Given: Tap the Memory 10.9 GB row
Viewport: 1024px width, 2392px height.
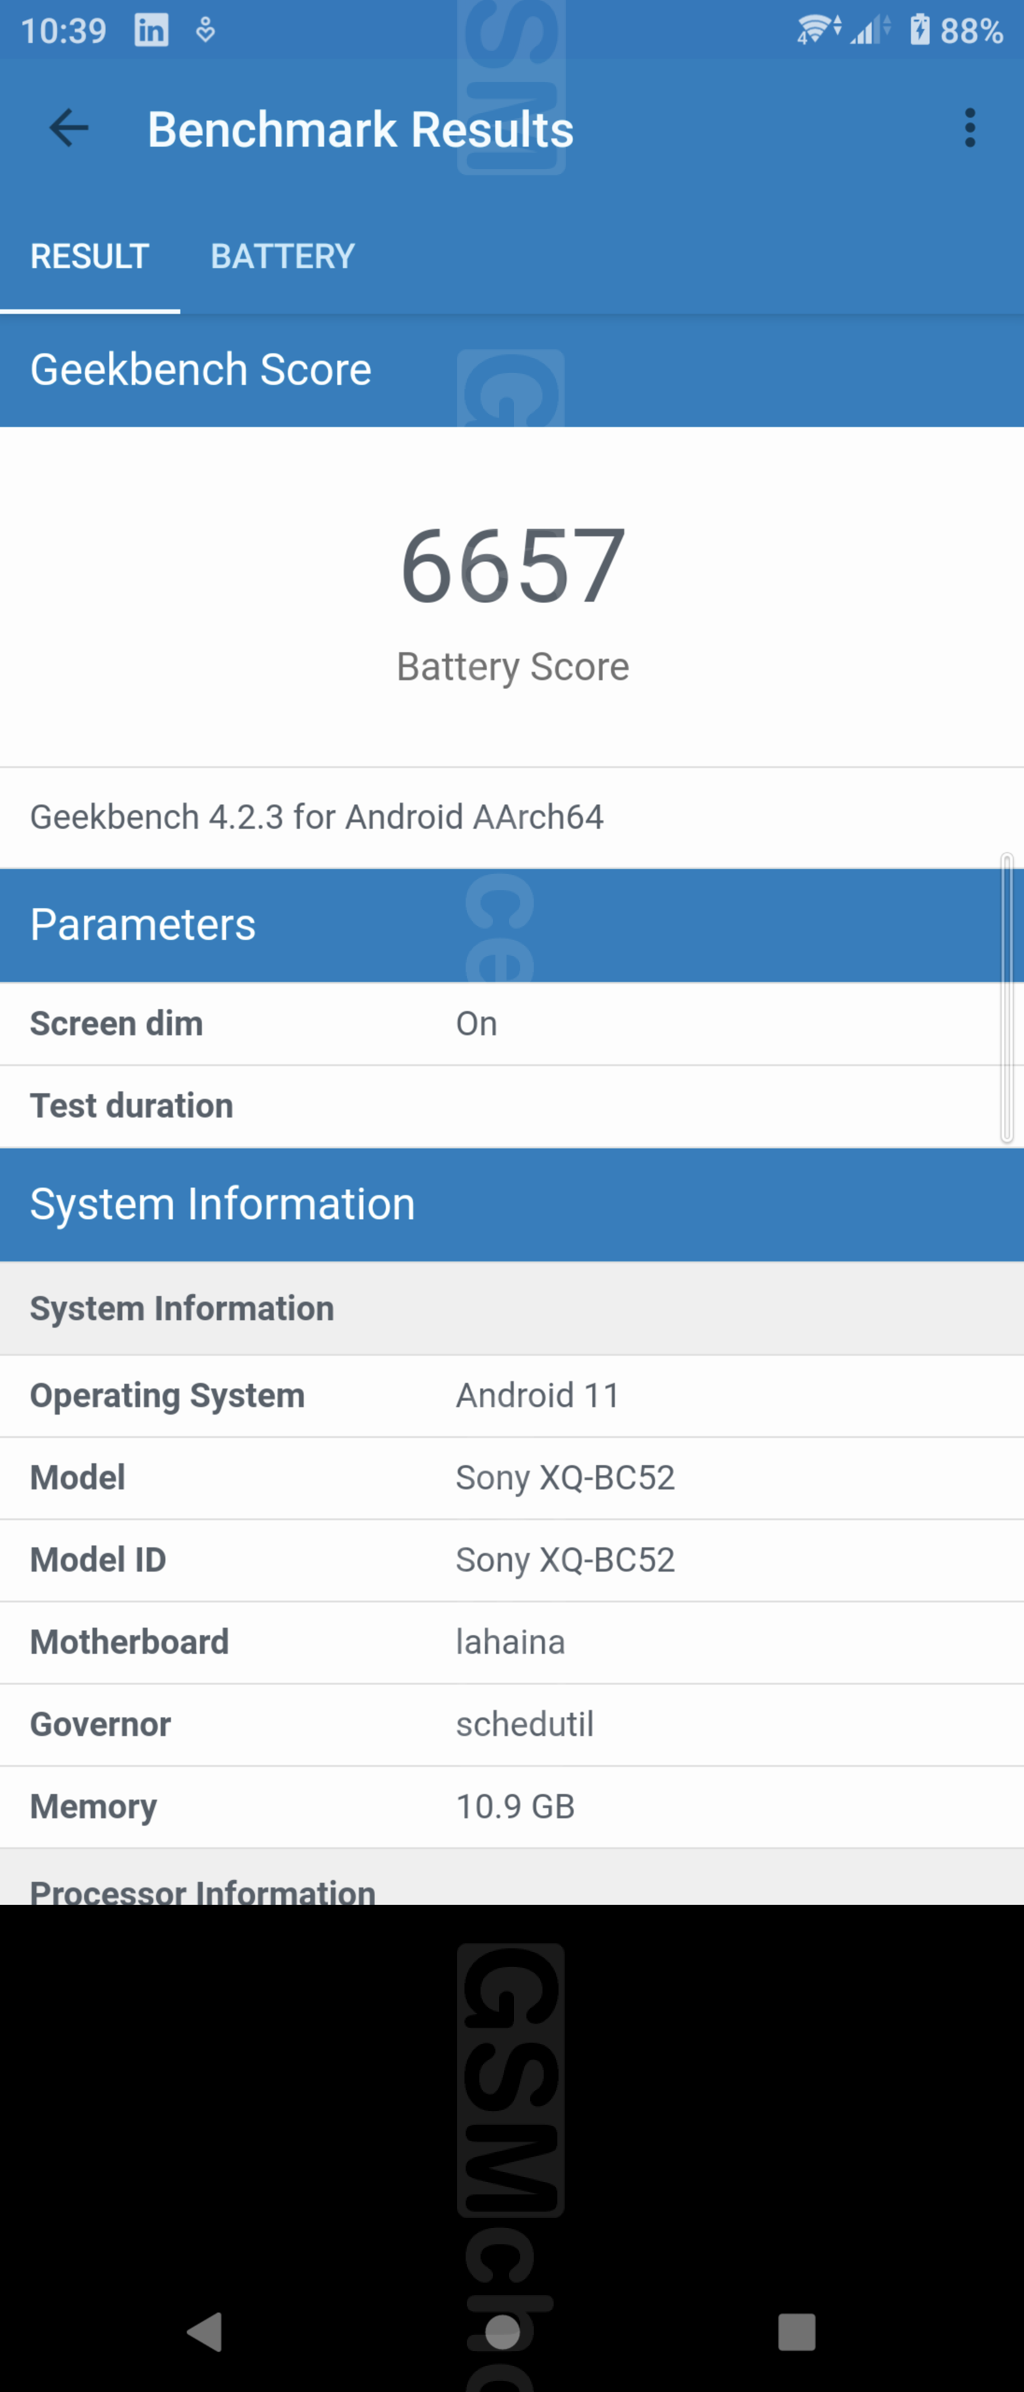Looking at the screenshot, I should click(x=512, y=1806).
